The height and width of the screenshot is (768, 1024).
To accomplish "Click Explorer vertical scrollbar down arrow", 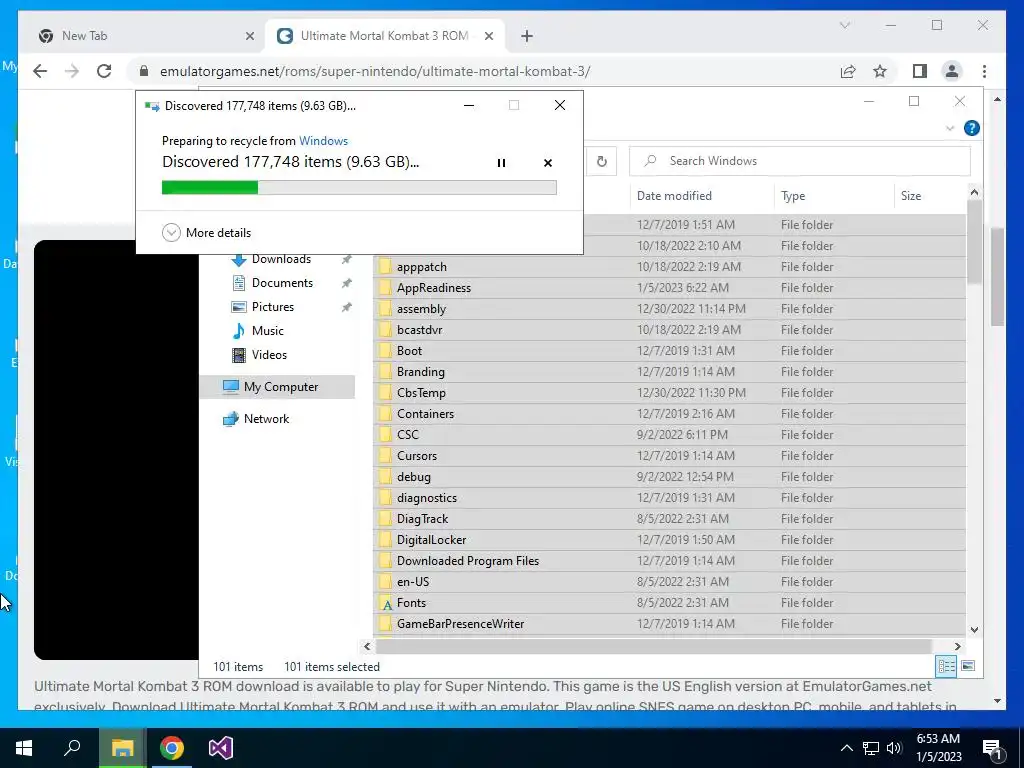I will point(974,630).
